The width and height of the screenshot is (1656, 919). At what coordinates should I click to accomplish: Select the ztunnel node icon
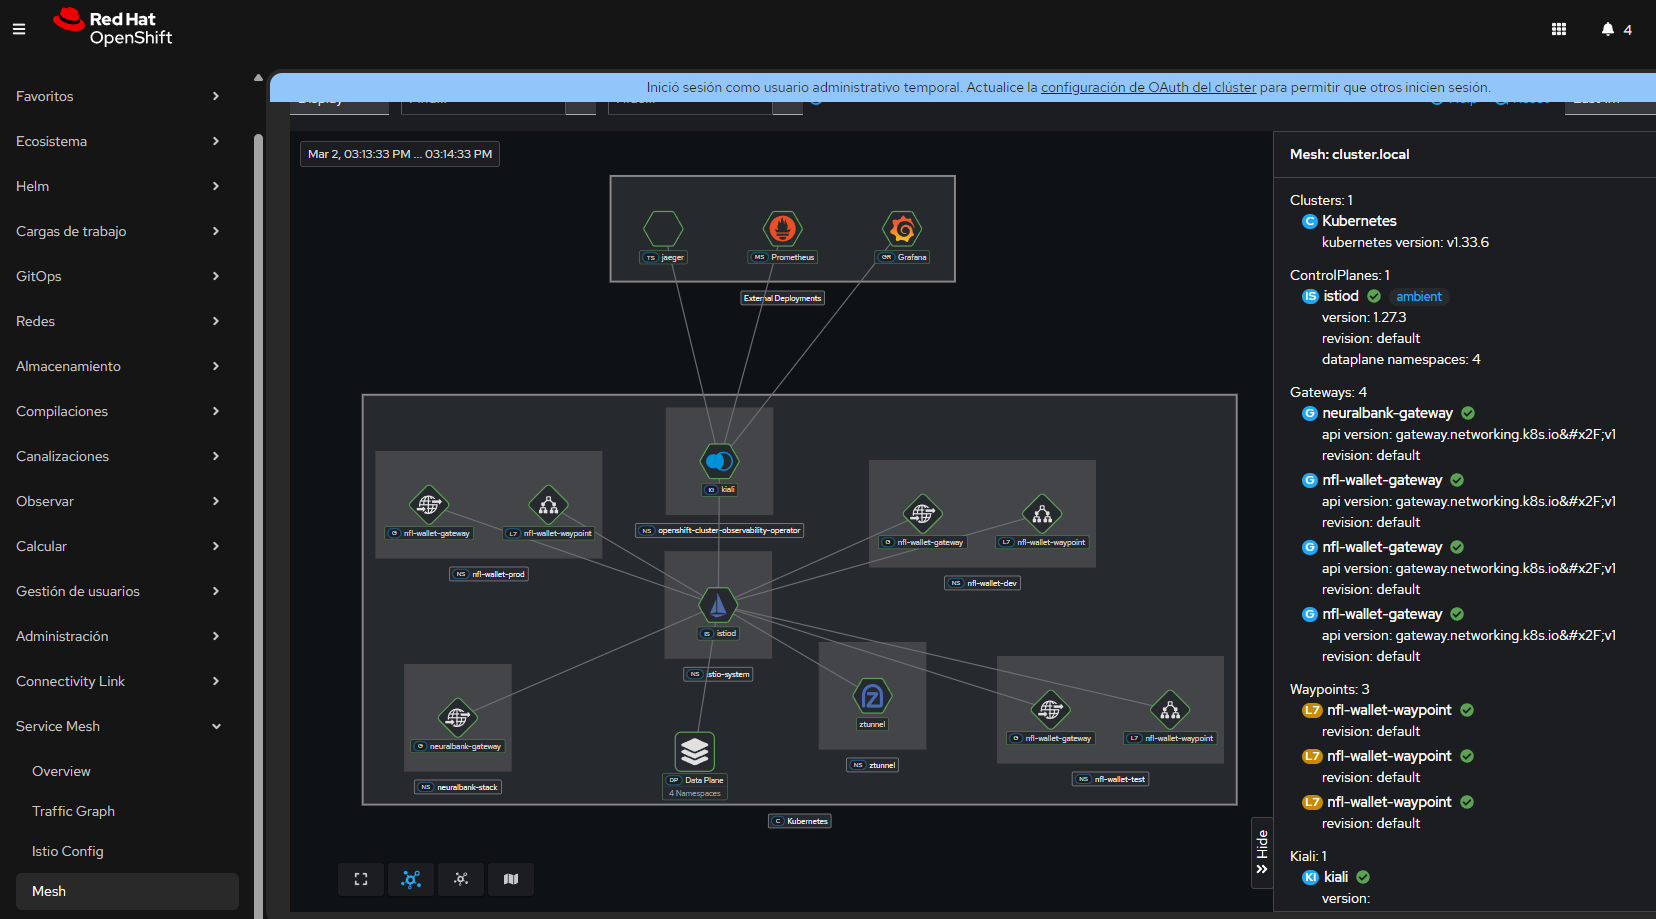pos(872,696)
